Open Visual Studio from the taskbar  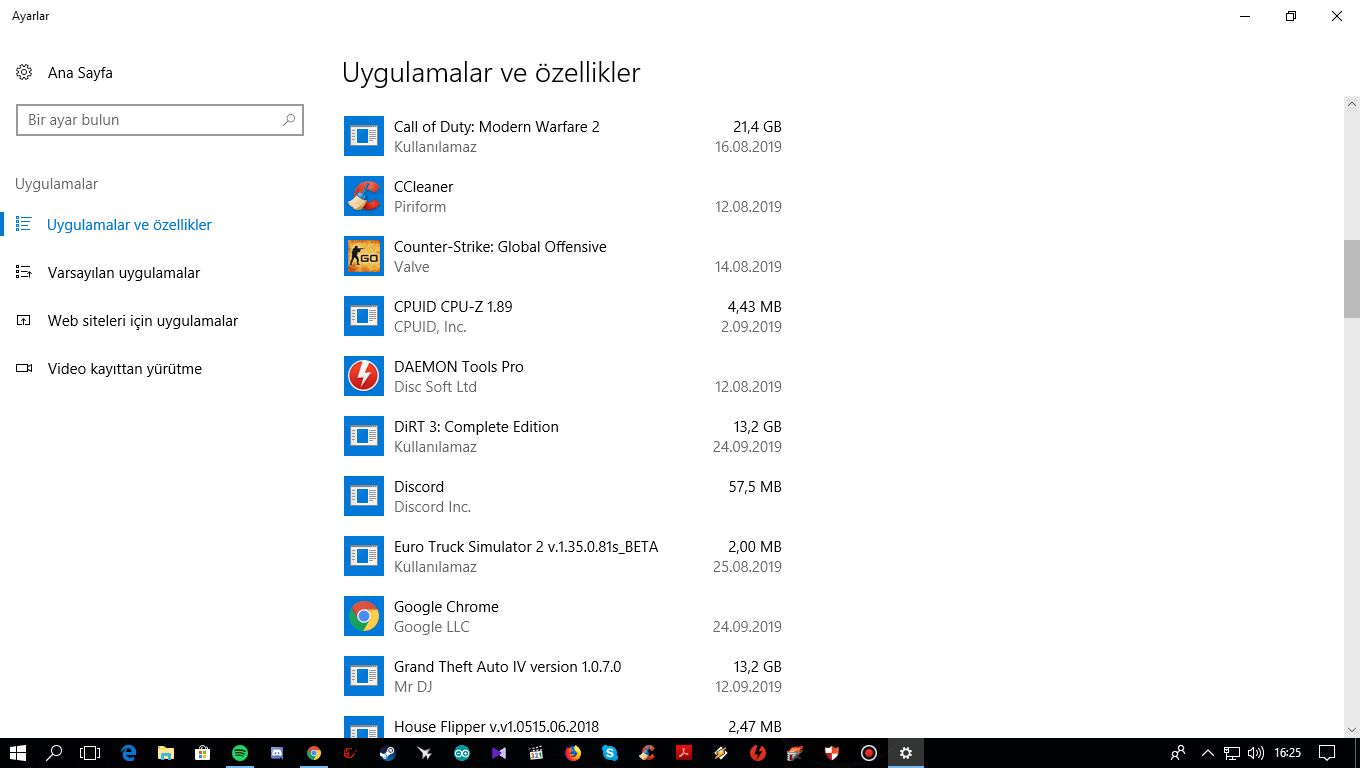click(499, 753)
